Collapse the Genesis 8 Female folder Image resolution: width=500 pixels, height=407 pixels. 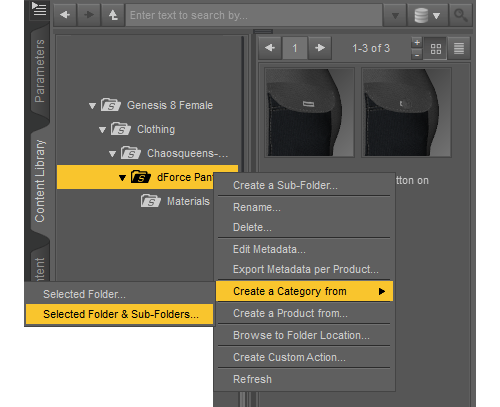(92, 106)
